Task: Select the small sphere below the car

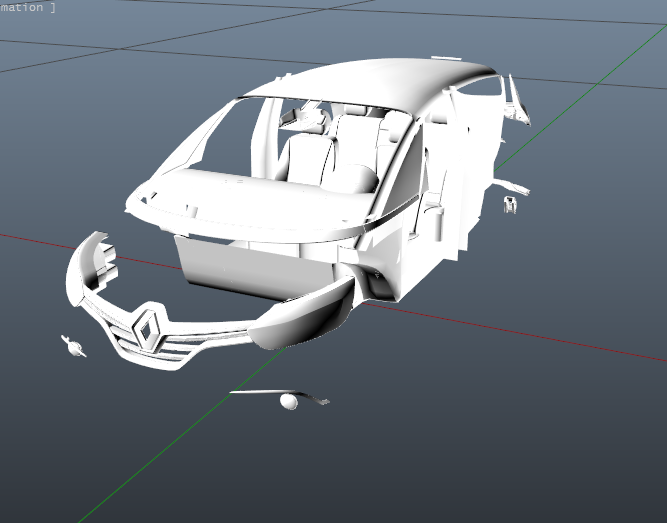Action: pyautogui.click(x=289, y=402)
